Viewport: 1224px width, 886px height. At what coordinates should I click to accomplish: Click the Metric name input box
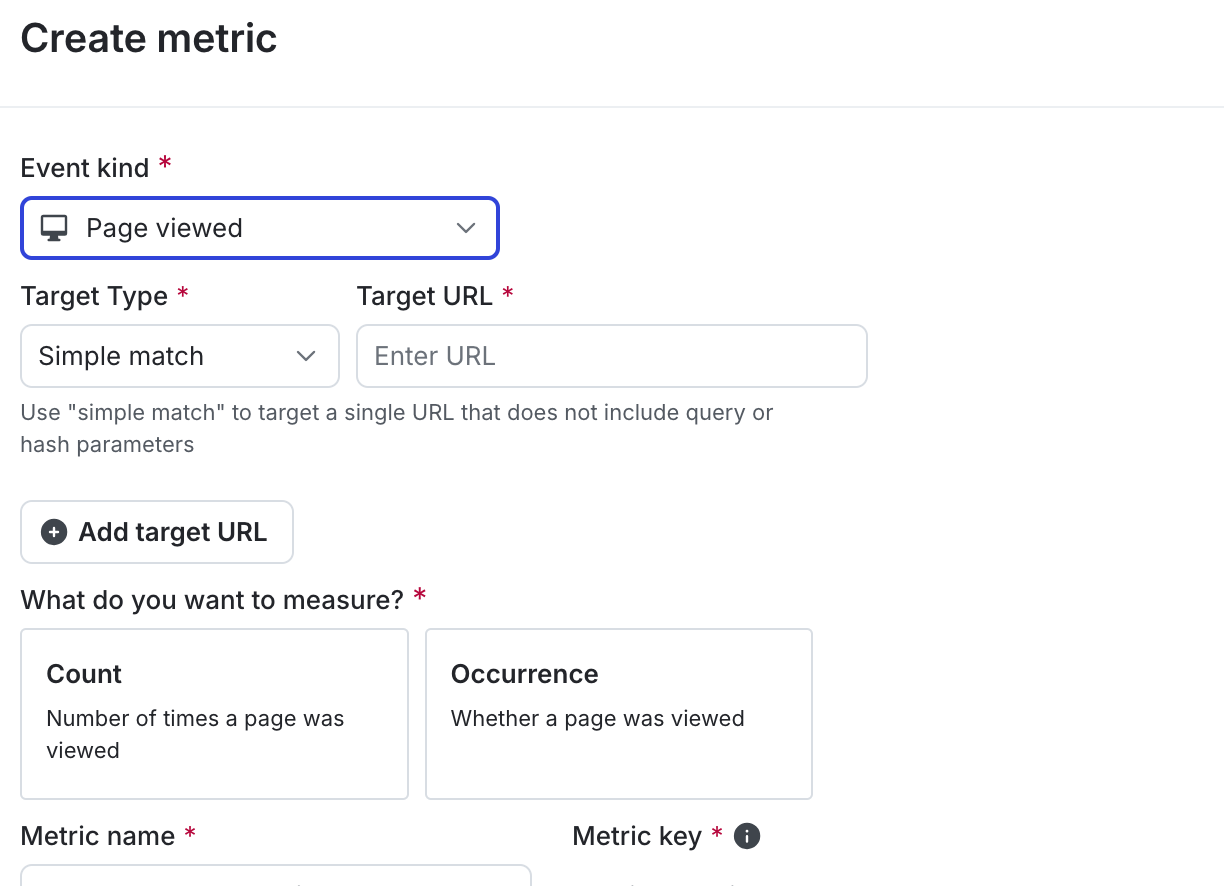(275, 880)
